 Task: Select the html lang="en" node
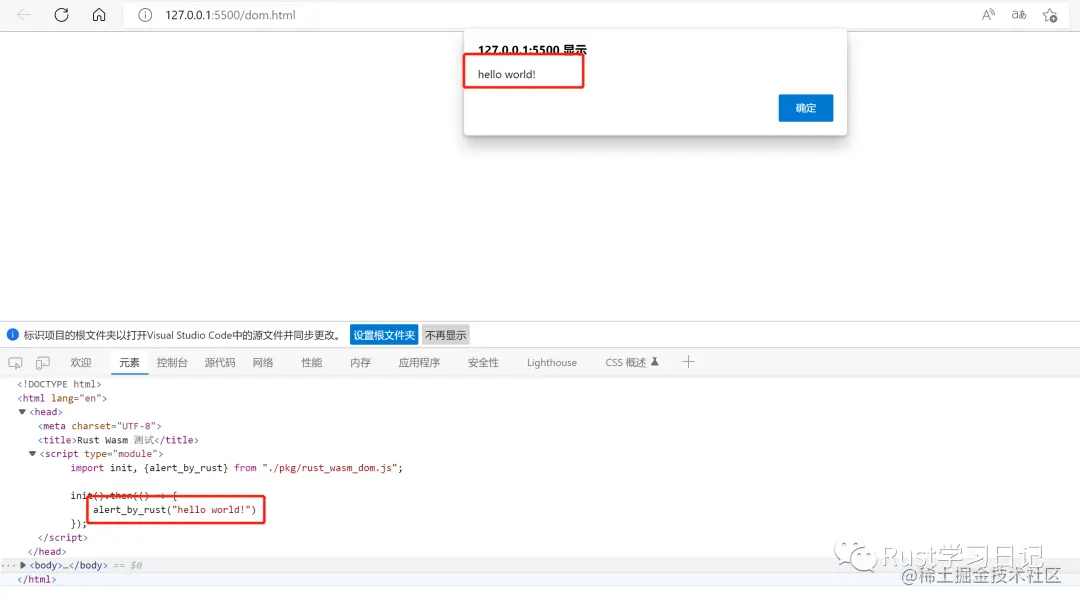click(62, 398)
